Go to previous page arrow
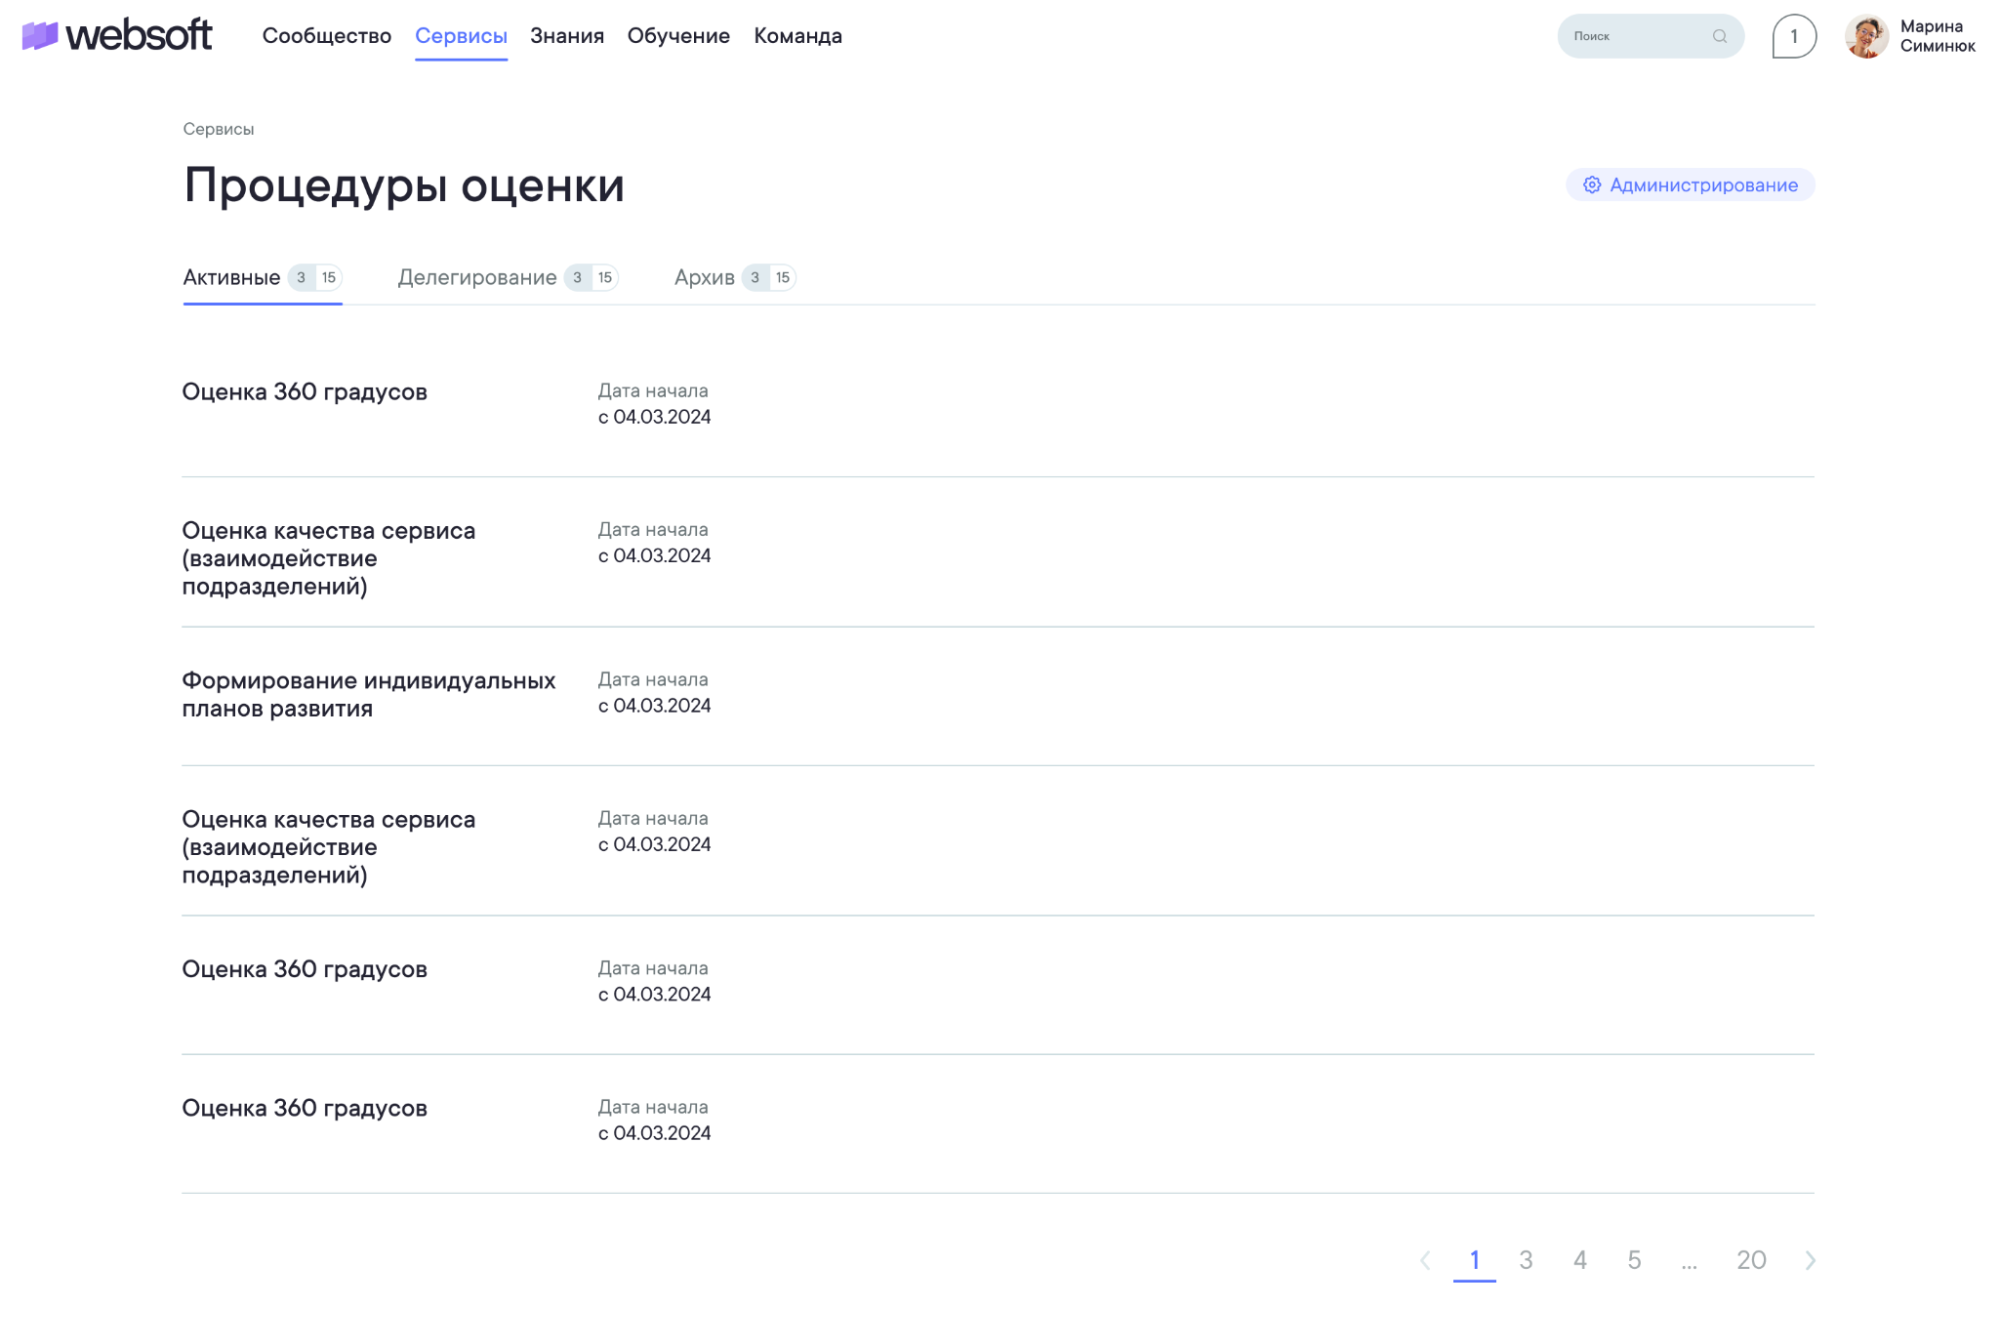 pos(1425,1260)
